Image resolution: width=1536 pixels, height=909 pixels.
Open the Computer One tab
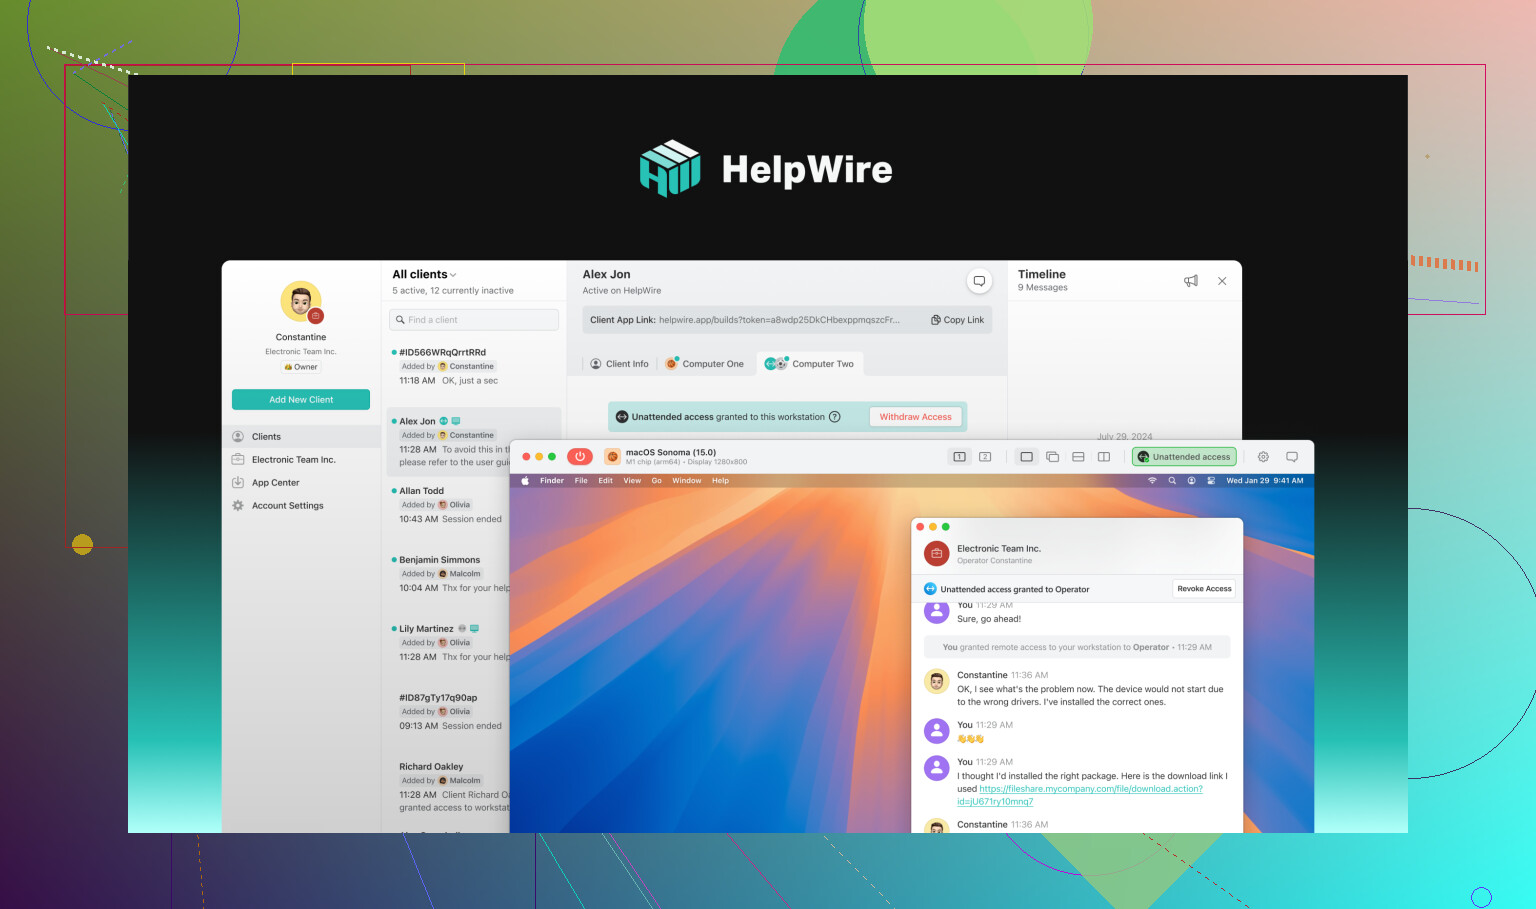coord(705,364)
